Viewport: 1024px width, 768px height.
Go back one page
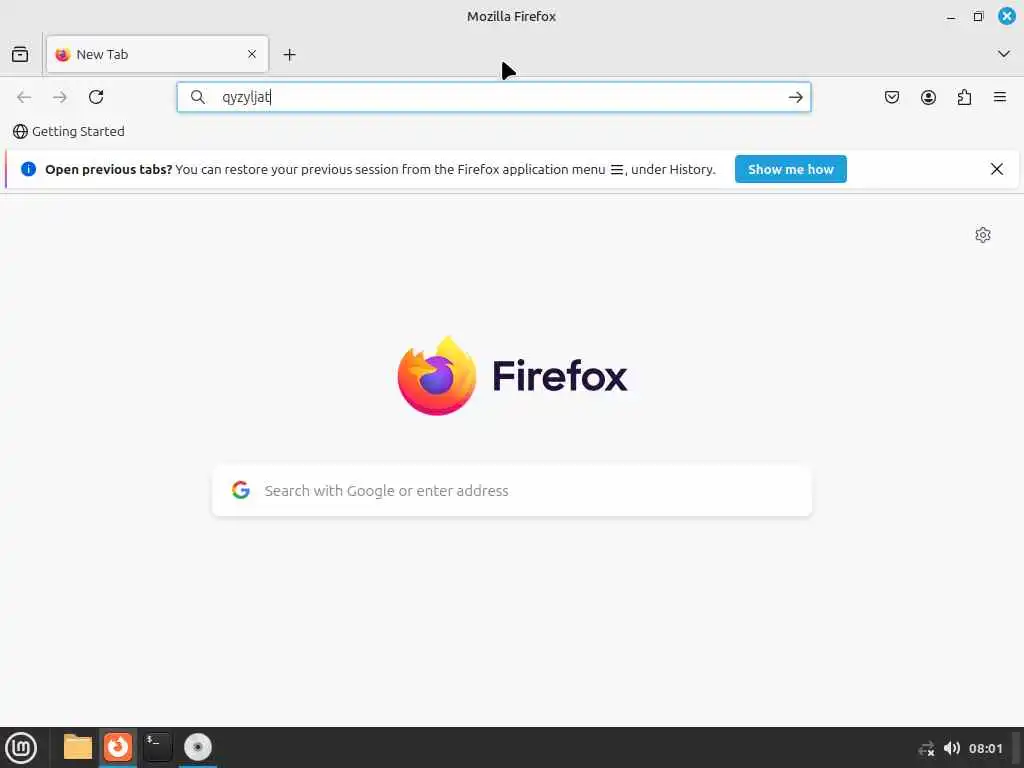(24, 97)
